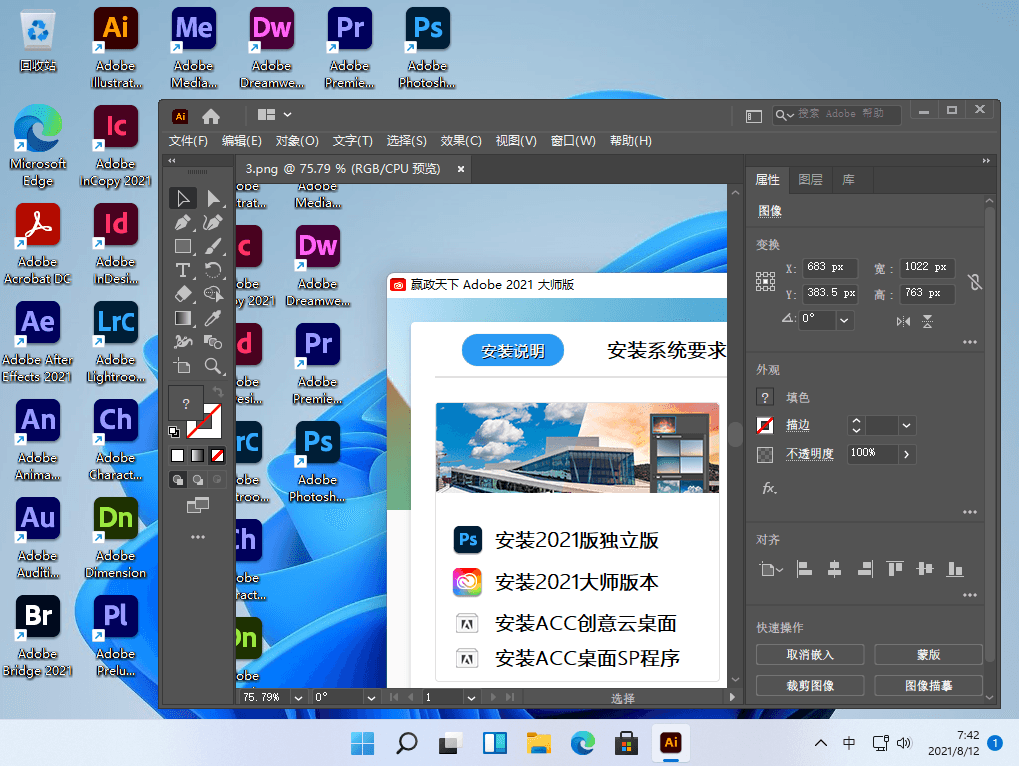Select the Gradient tool
The width and height of the screenshot is (1019, 766).
point(183,318)
